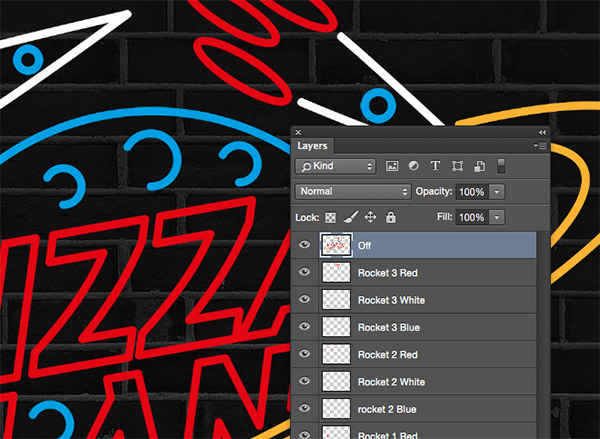The width and height of the screenshot is (600, 439).
Task: Filter layers by pixel layer icon
Action: 392,166
